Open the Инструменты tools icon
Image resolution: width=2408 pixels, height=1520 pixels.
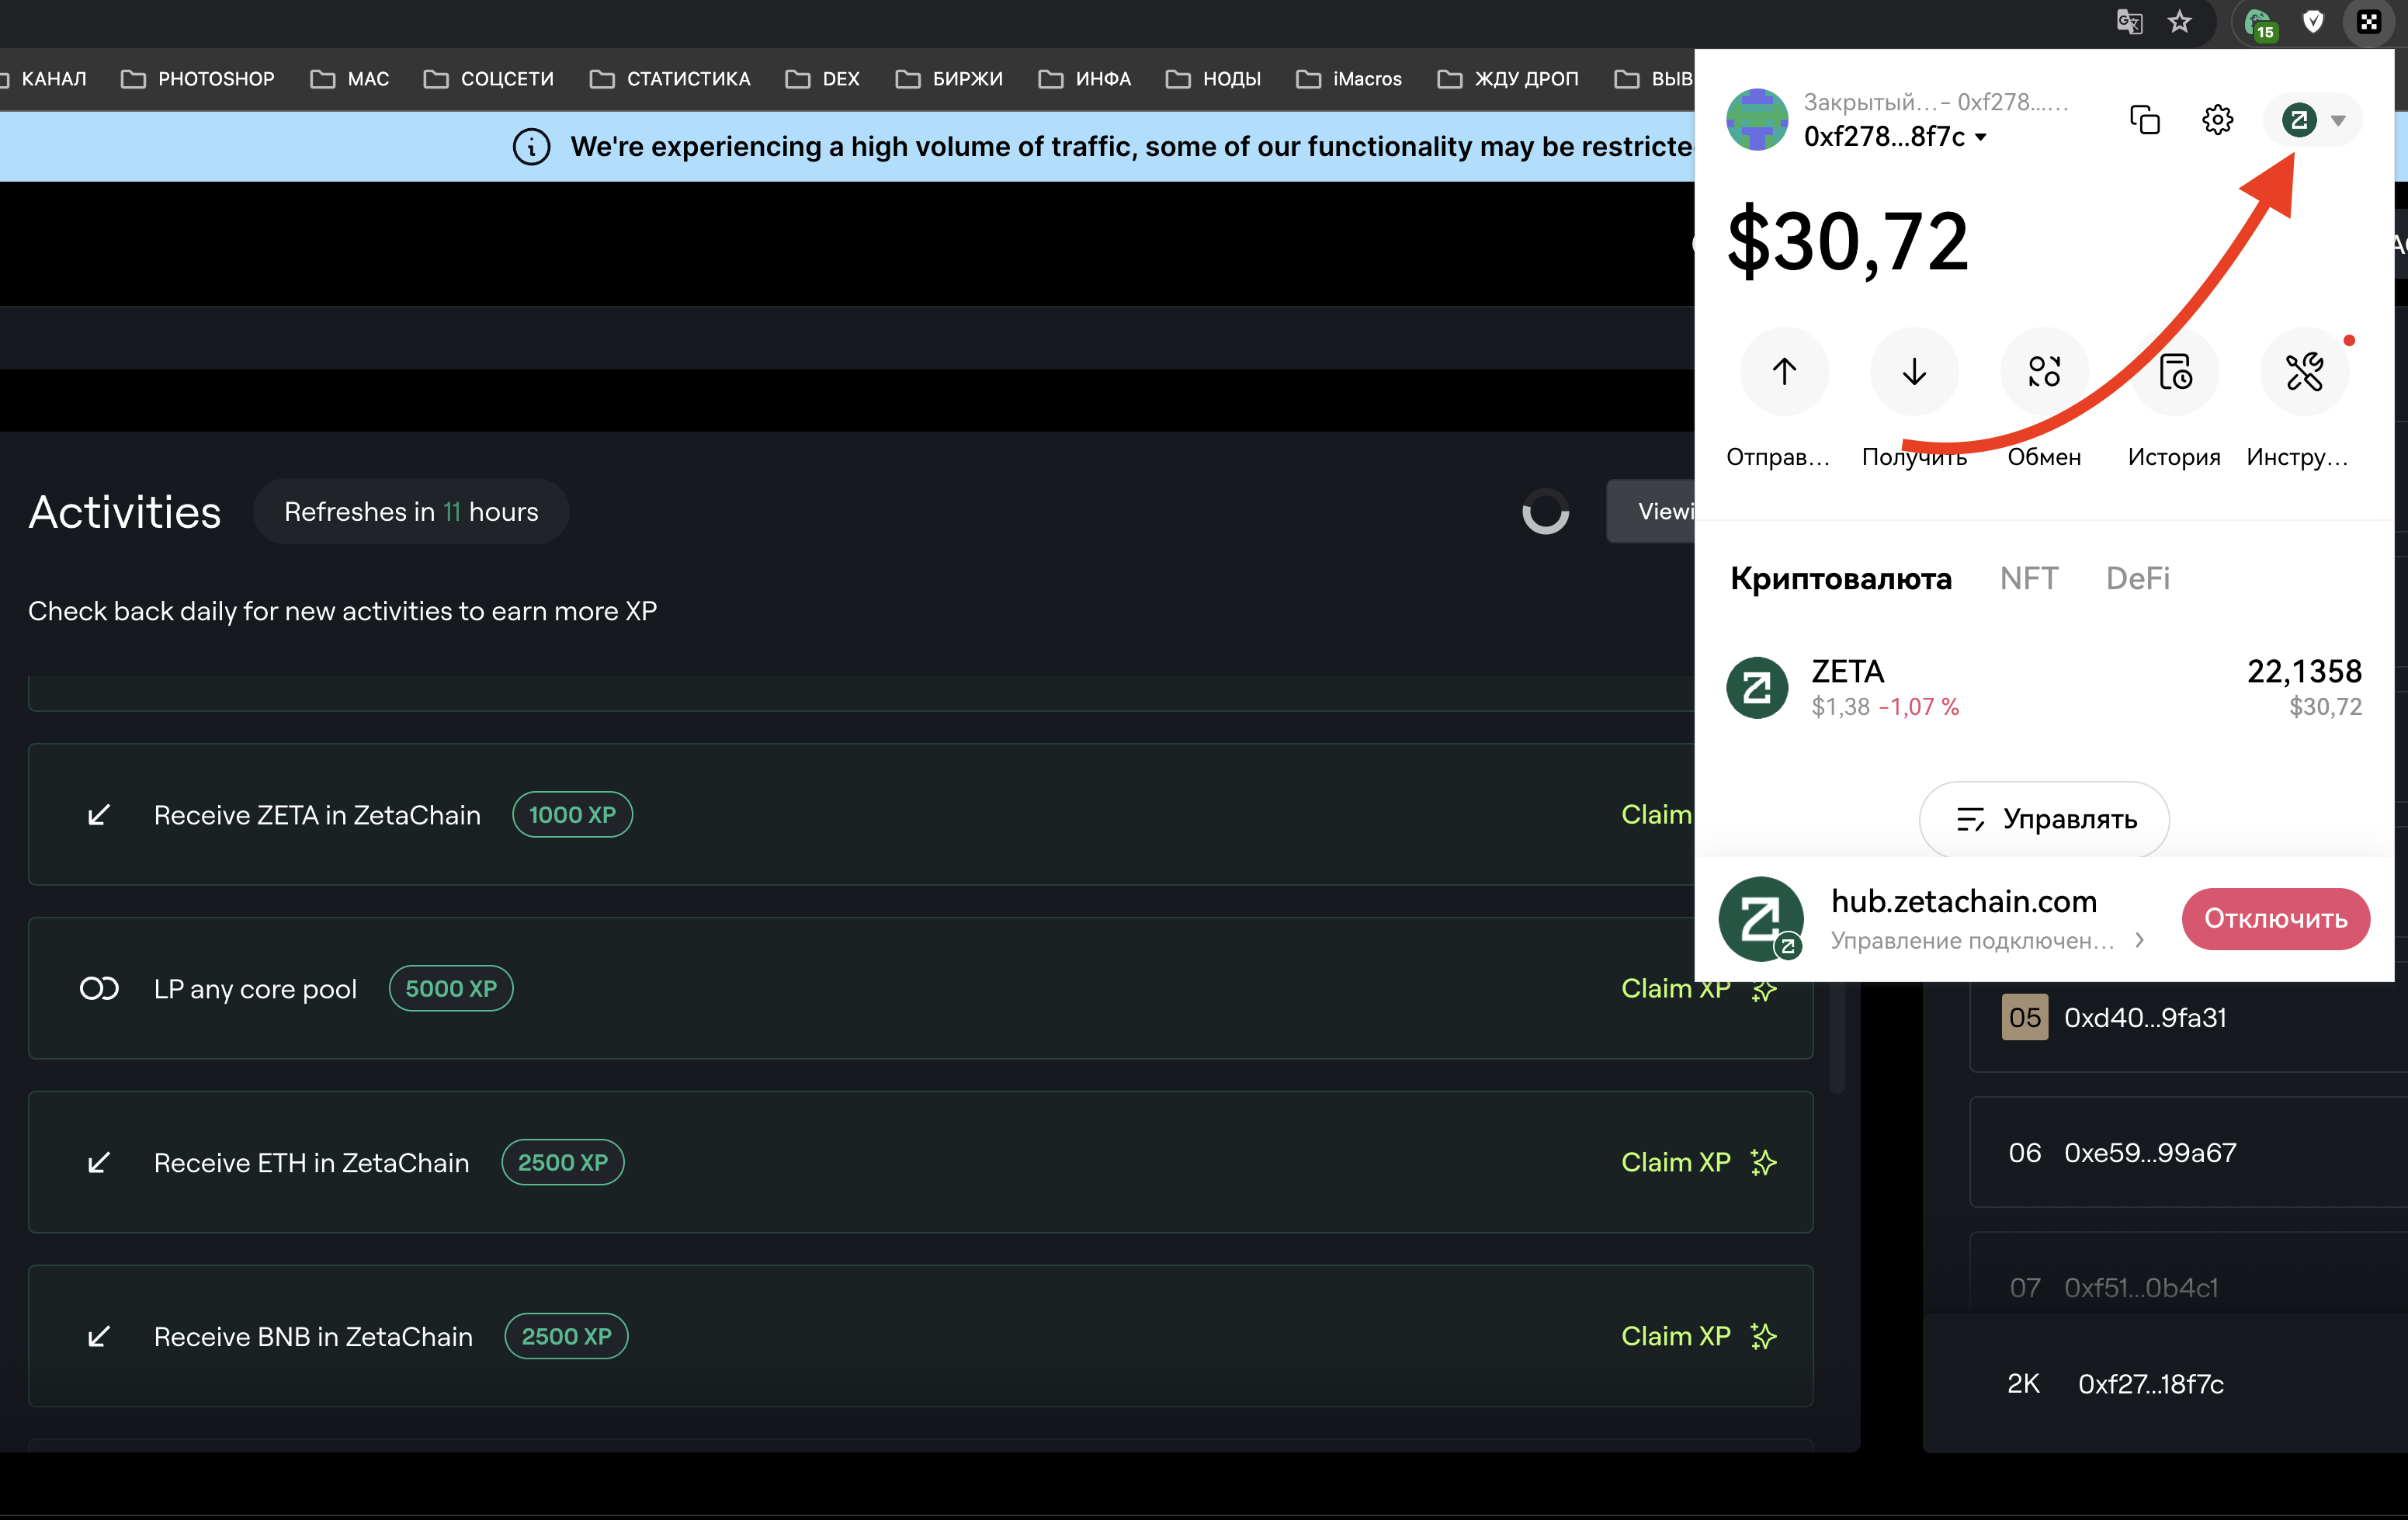(x=2304, y=372)
